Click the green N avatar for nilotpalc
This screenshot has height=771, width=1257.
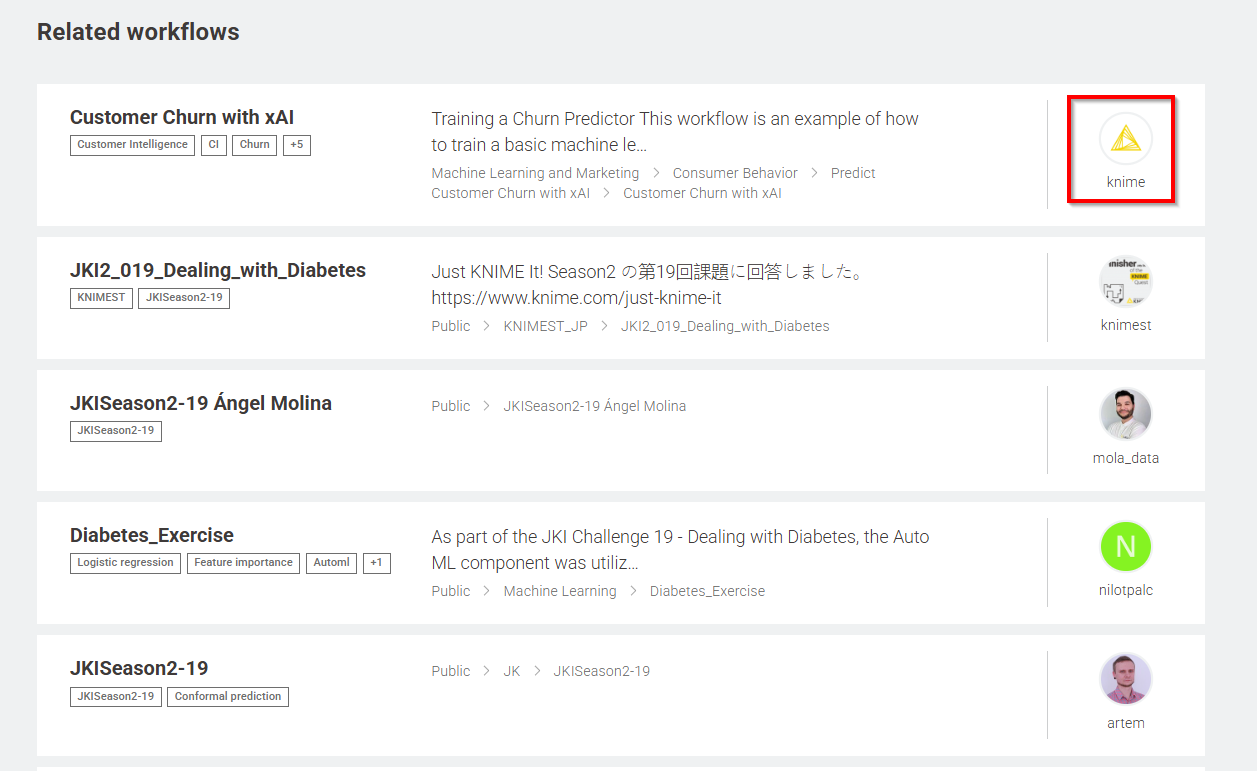(x=1125, y=547)
